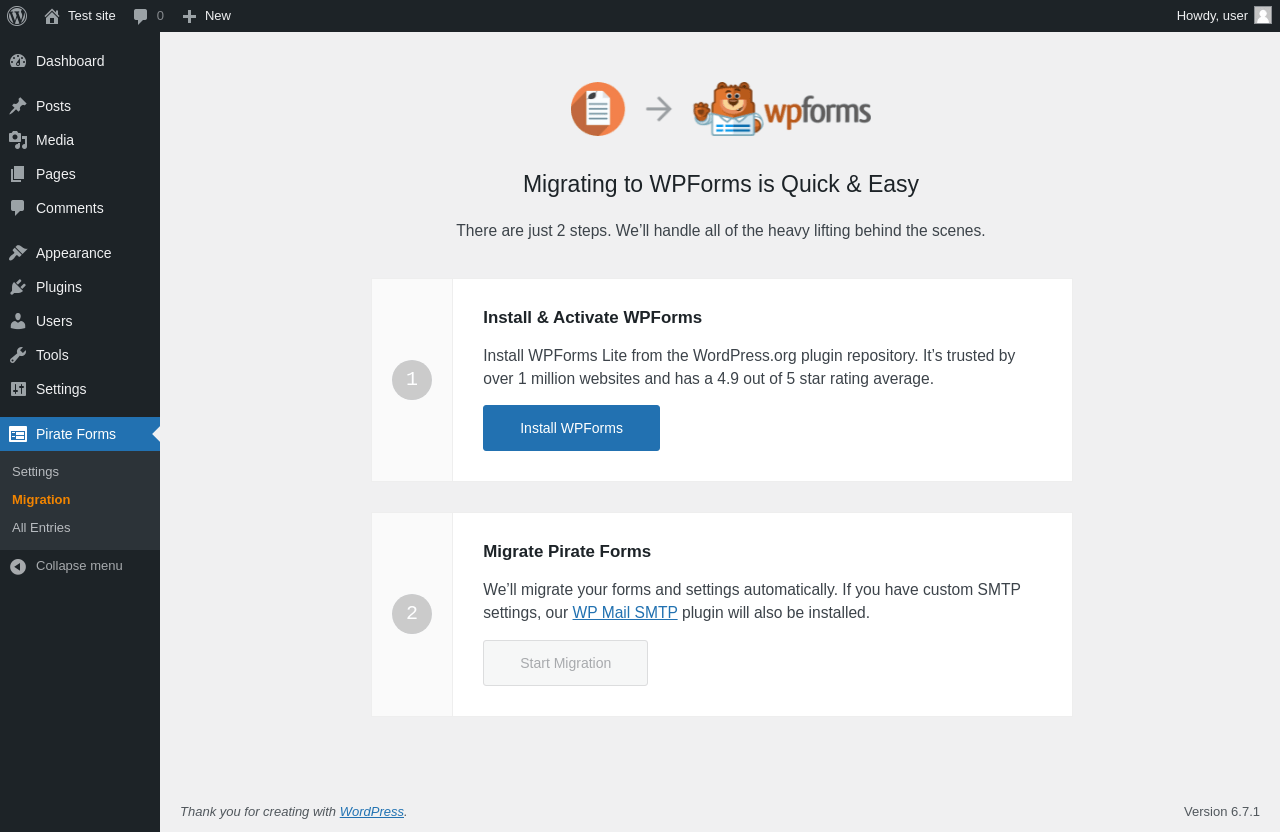This screenshot has width=1280, height=832.
Task: Click the Start Migration button
Action: pyautogui.click(x=565, y=663)
